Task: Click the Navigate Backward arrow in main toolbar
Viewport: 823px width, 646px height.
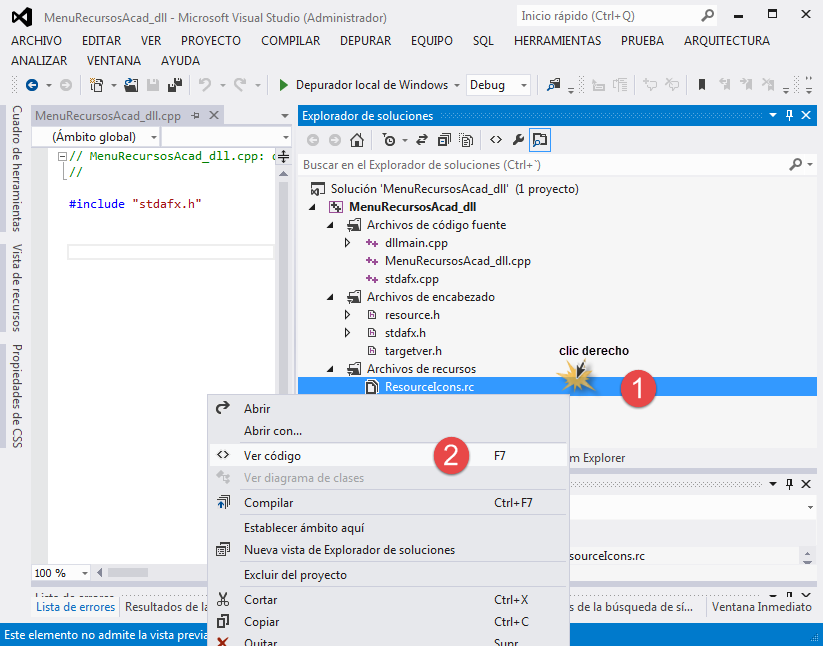Action: (32, 84)
